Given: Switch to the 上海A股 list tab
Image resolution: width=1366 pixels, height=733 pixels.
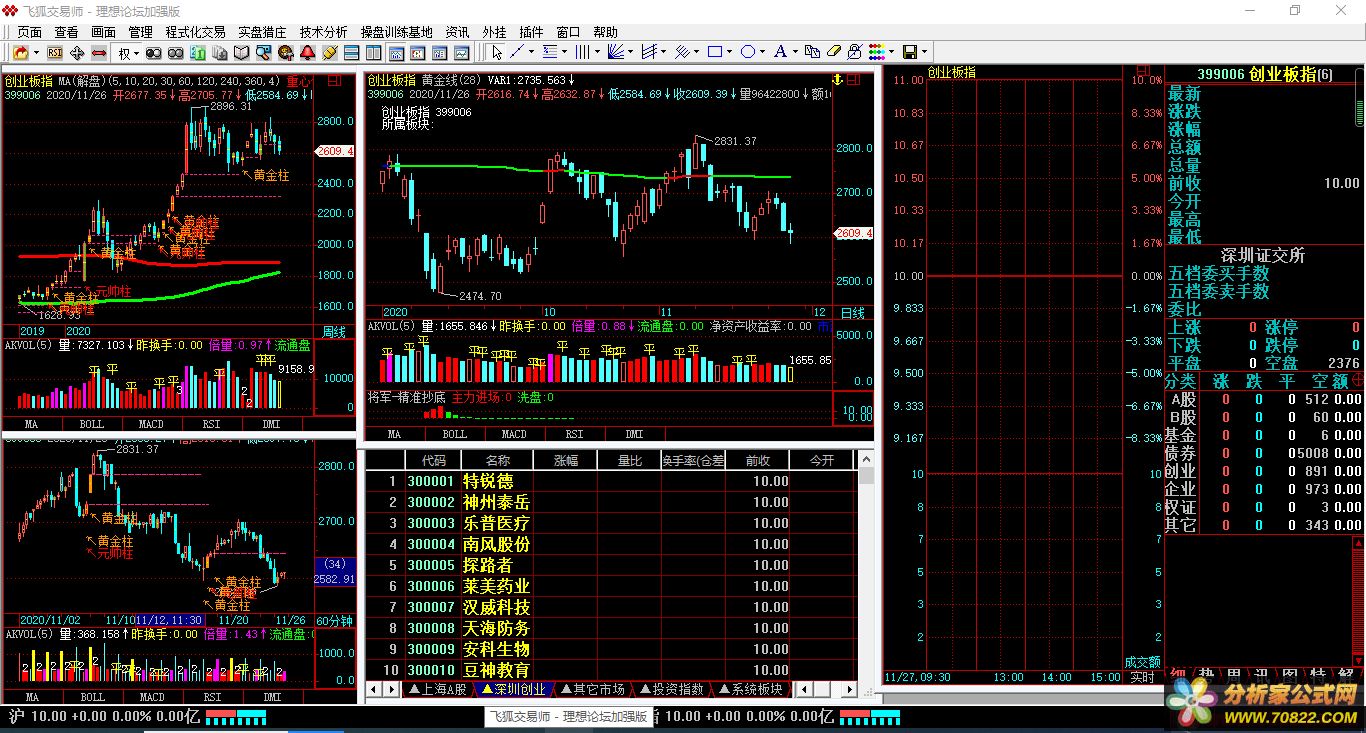Looking at the screenshot, I should pos(437,689).
